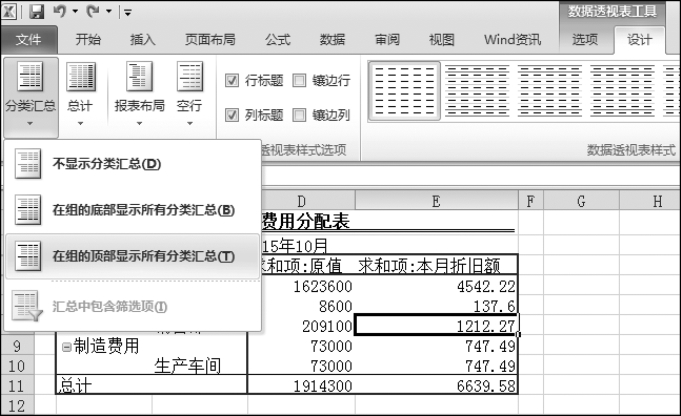Customize the Quick Access Toolbar
This screenshot has height=416, width=681.
[x=128, y=13]
